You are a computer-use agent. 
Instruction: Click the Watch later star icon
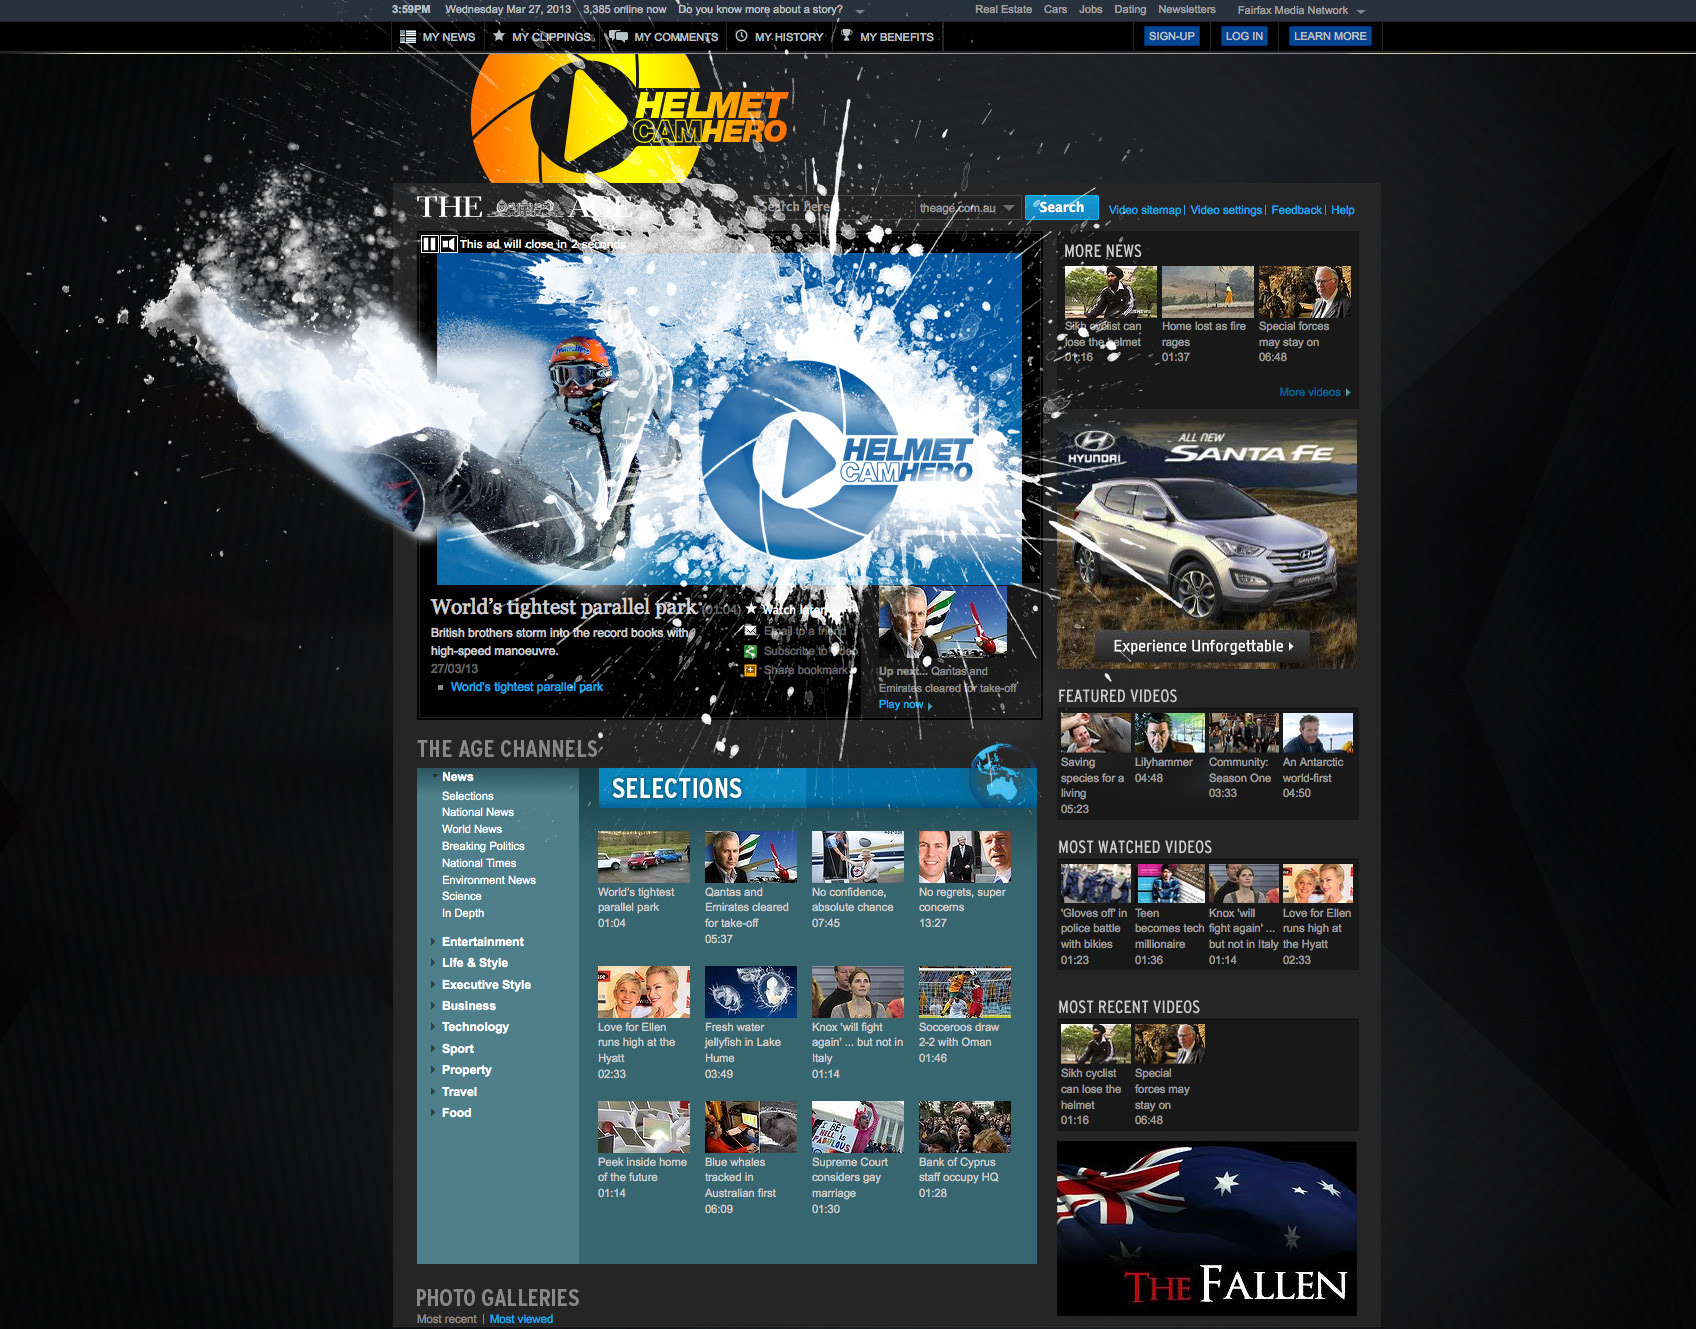(x=751, y=608)
